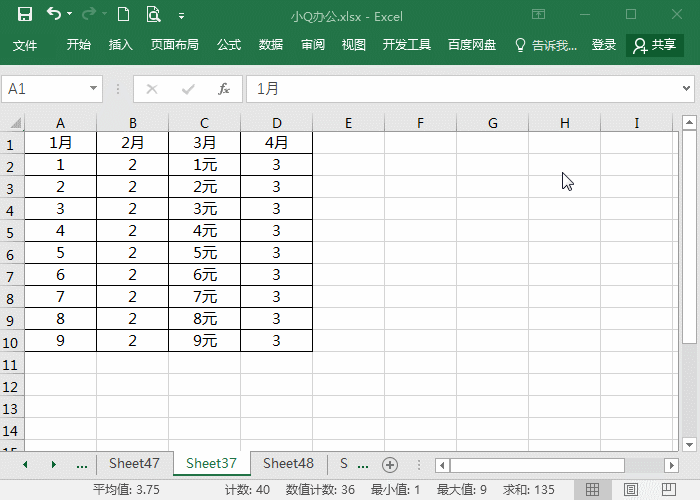This screenshot has width=700, height=500.
Task: Click cell C10 containing 9元
Action: click(204, 341)
